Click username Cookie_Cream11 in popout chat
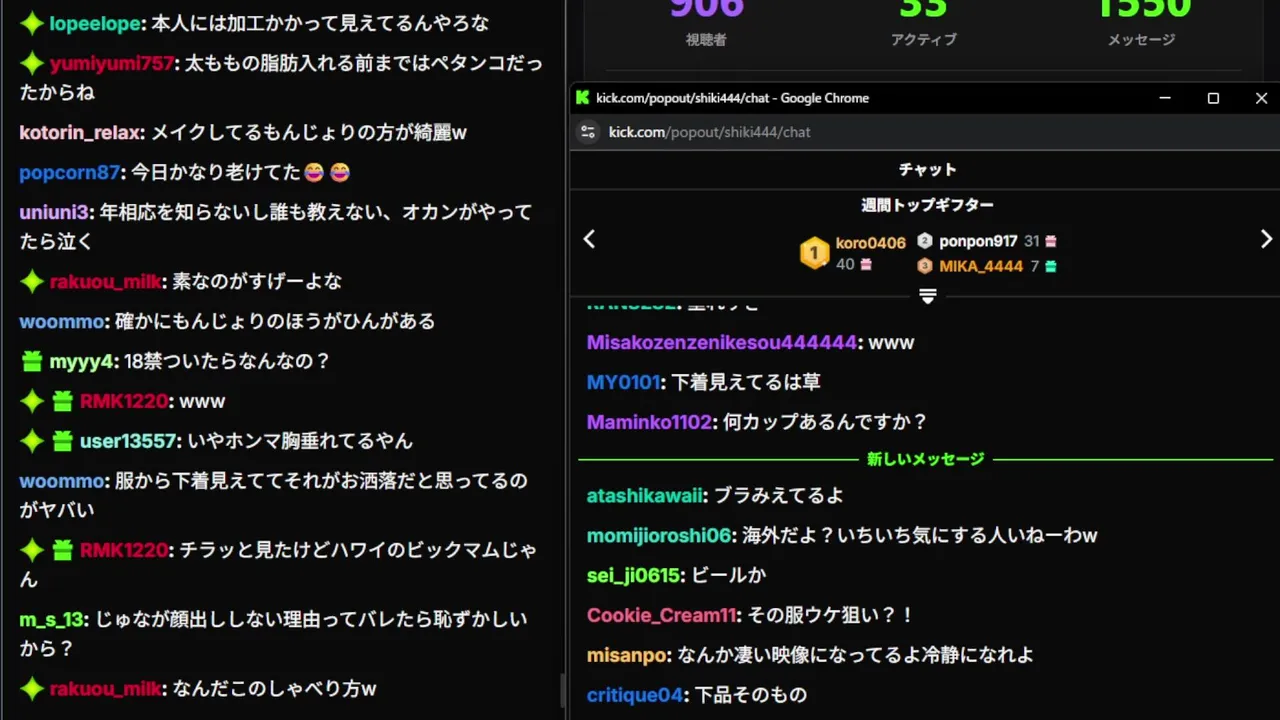This screenshot has width=1280, height=720. click(661, 615)
